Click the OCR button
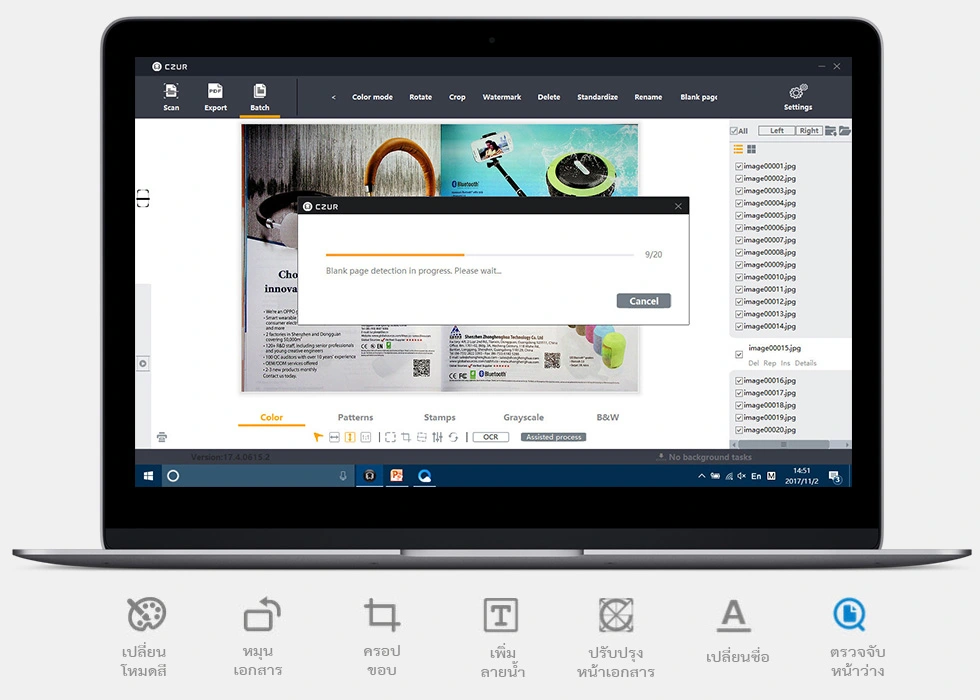980x700 pixels. click(x=491, y=437)
